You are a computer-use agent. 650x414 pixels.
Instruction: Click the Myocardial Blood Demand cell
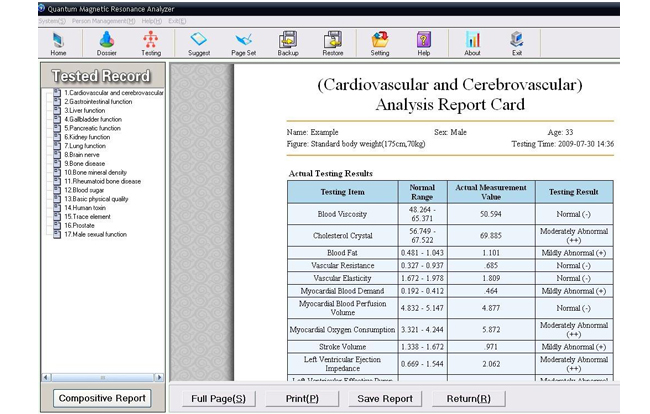tap(342, 291)
